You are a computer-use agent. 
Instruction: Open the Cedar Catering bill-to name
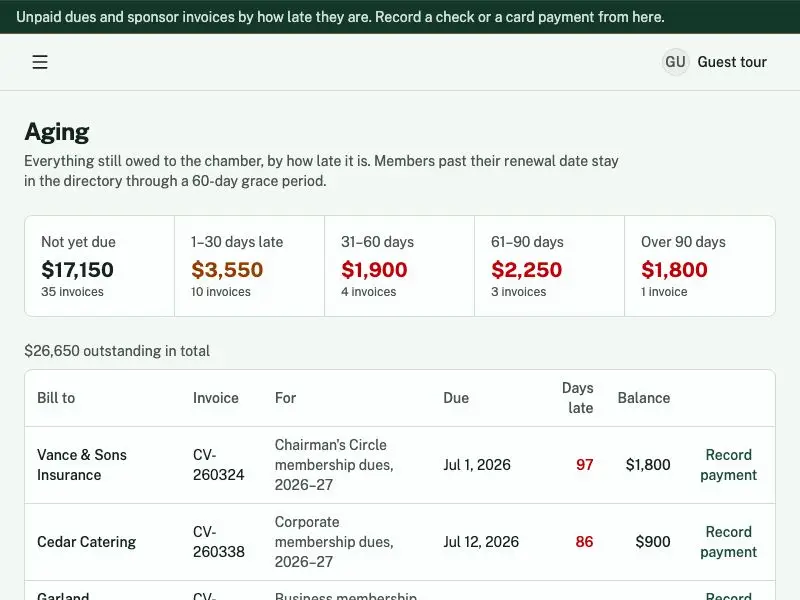tap(87, 542)
